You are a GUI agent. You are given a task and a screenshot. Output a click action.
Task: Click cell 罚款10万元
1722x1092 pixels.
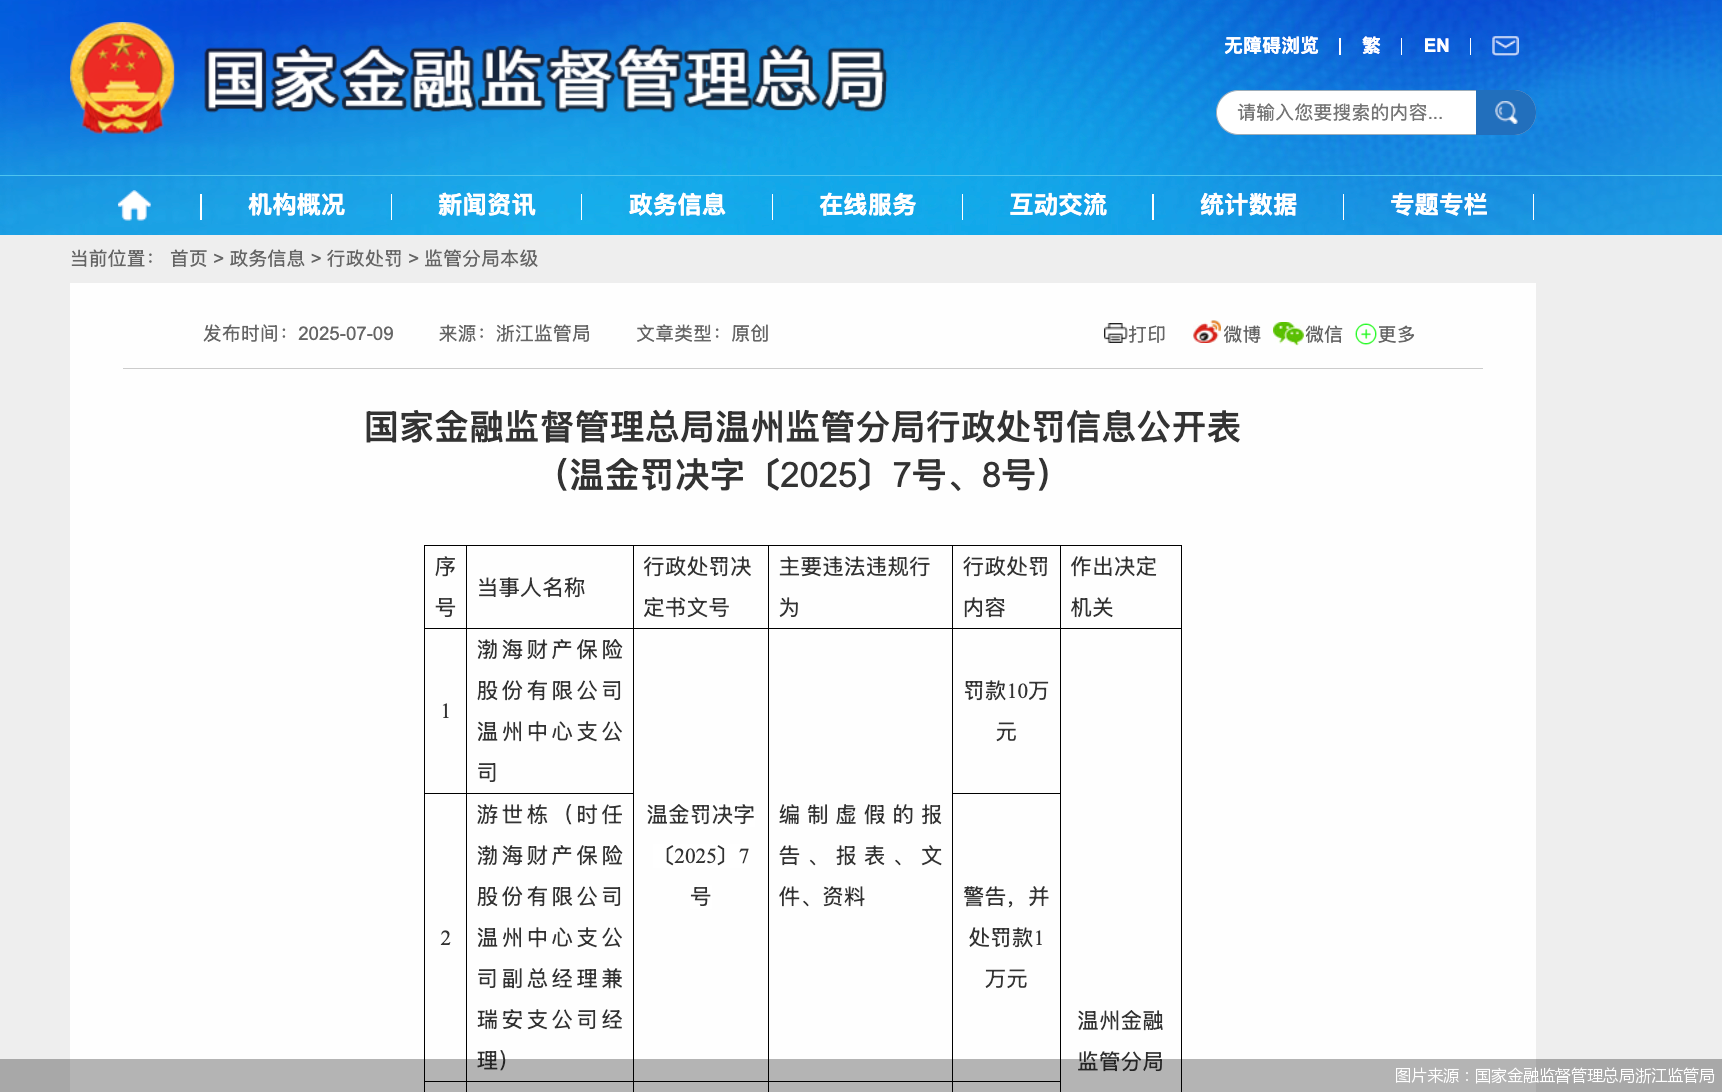point(1006,711)
